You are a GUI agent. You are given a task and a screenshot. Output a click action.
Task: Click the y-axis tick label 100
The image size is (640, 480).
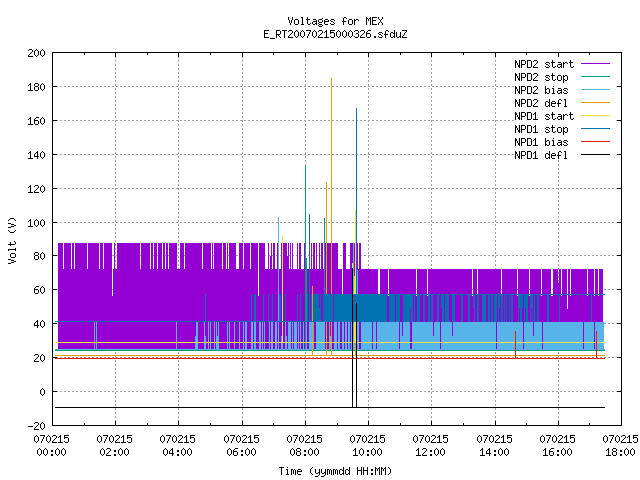(36, 223)
